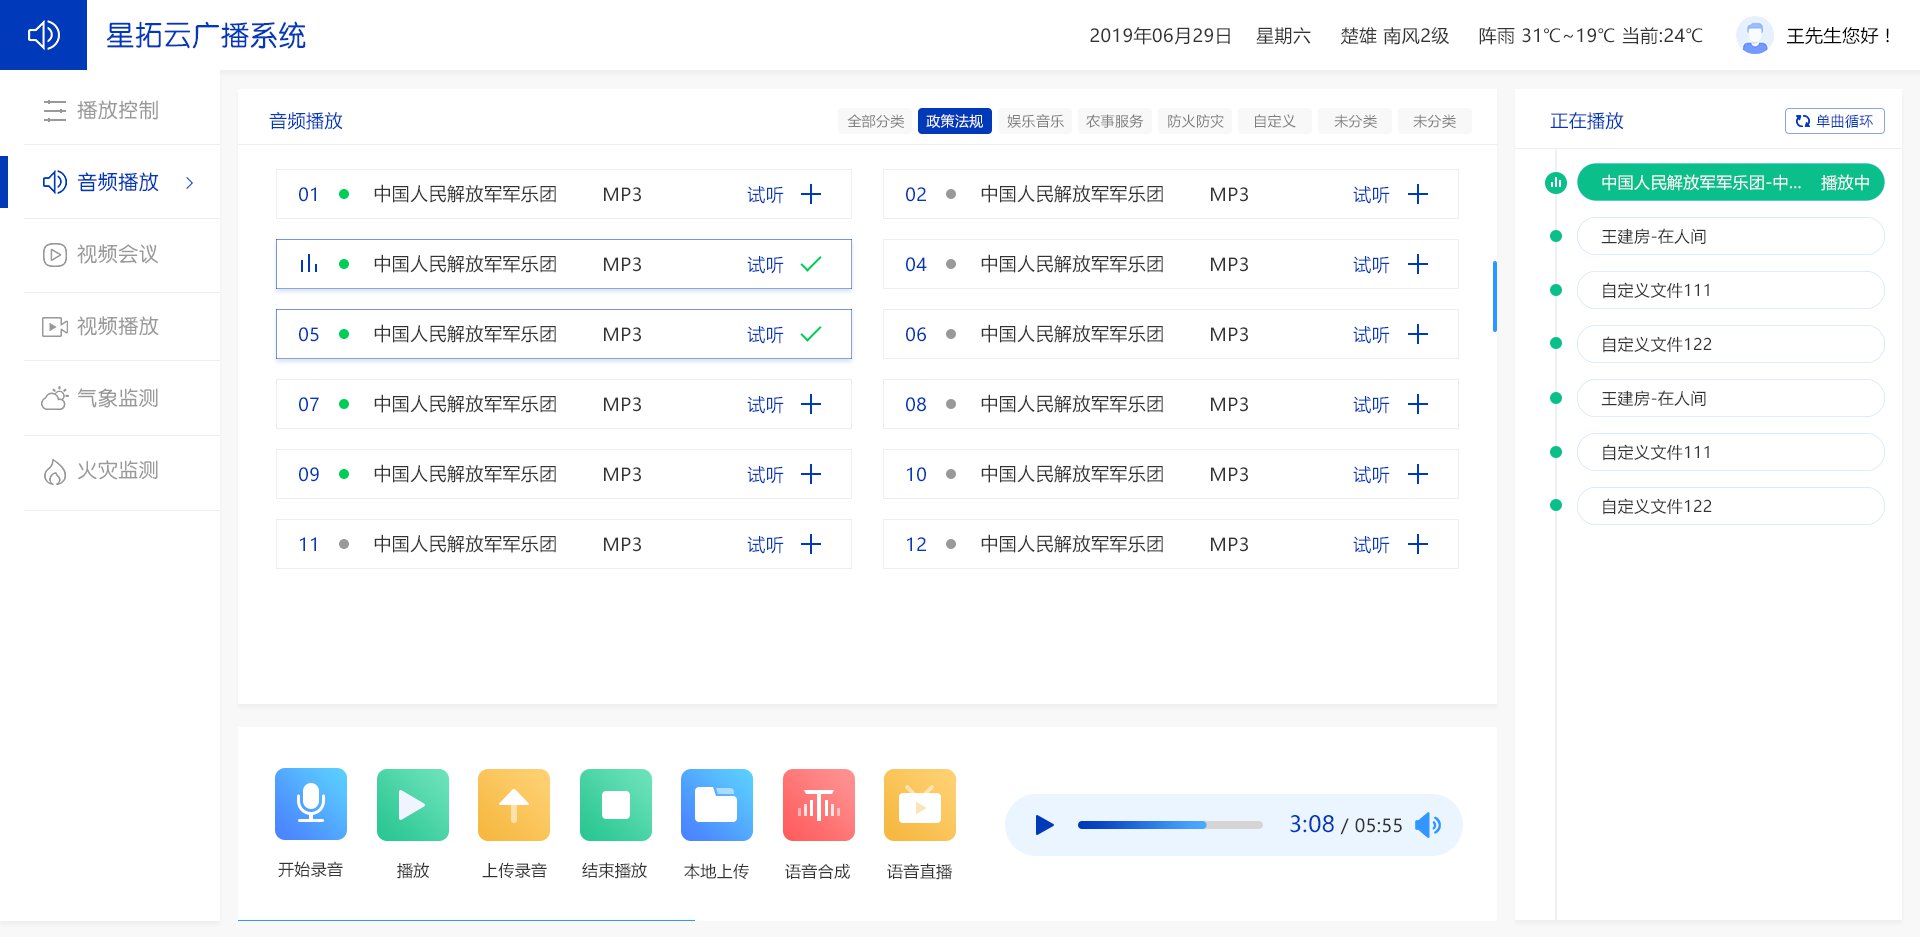Mute audio with the player volume icon
1920x937 pixels.
tap(1428, 825)
